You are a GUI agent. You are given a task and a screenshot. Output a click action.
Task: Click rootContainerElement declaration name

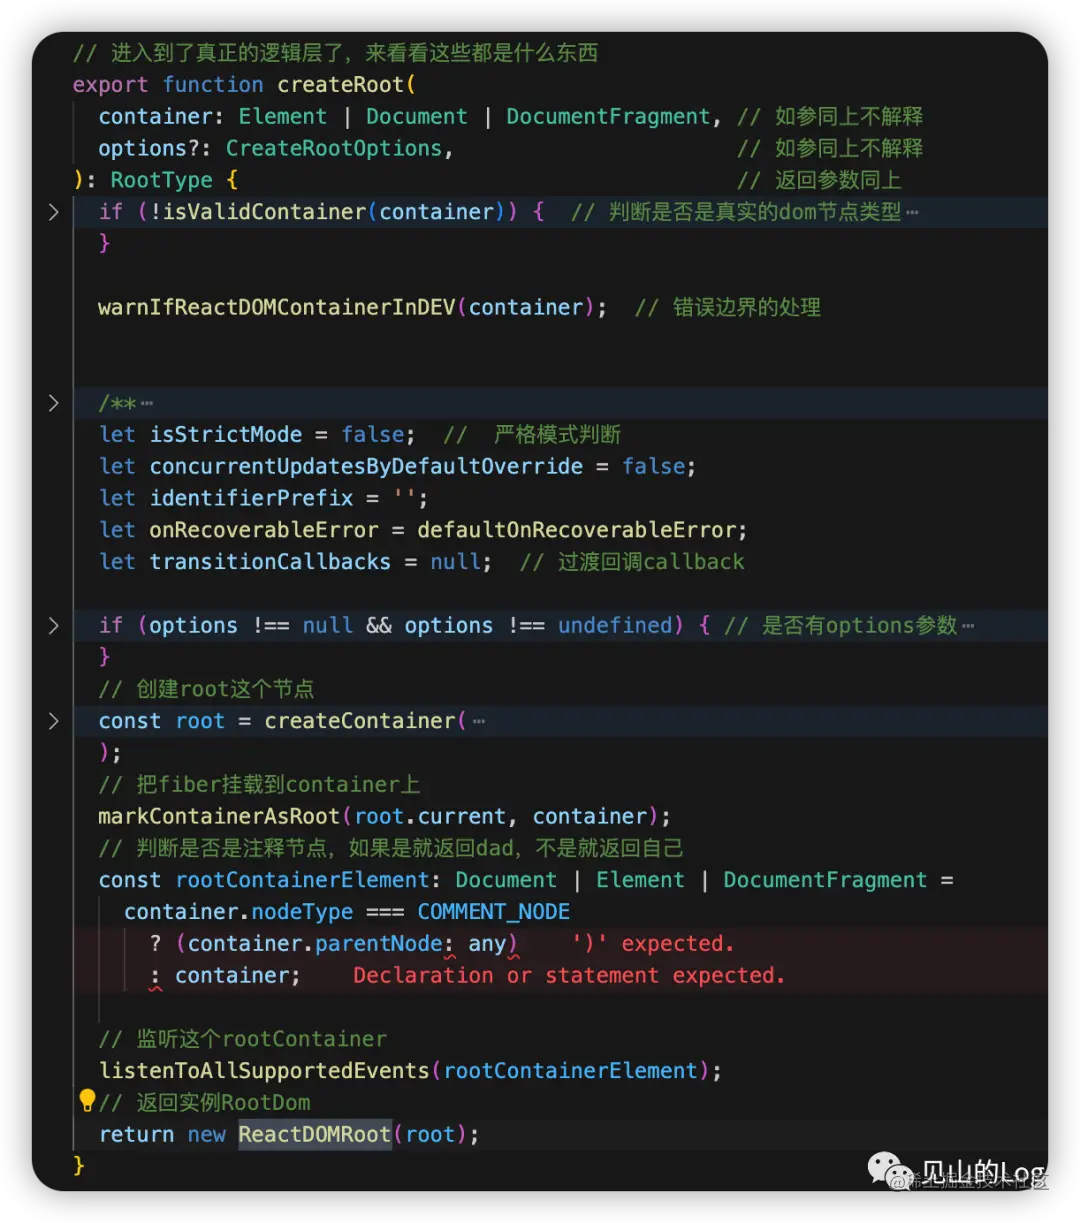pyautogui.click(x=302, y=880)
